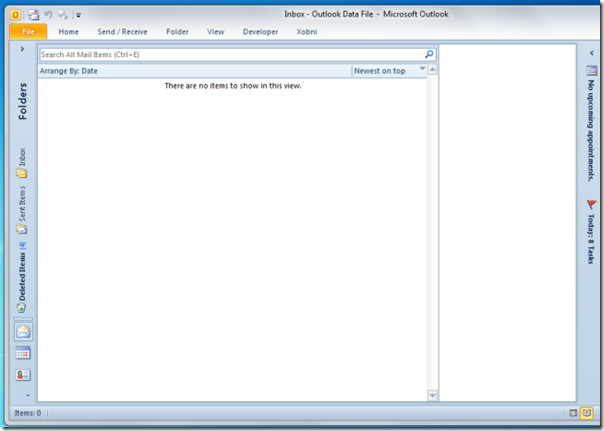The width and height of the screenshot is (604, 431).
Task: Click the Undo icon in quick access toolbar
Action: (x=49, y=15)
